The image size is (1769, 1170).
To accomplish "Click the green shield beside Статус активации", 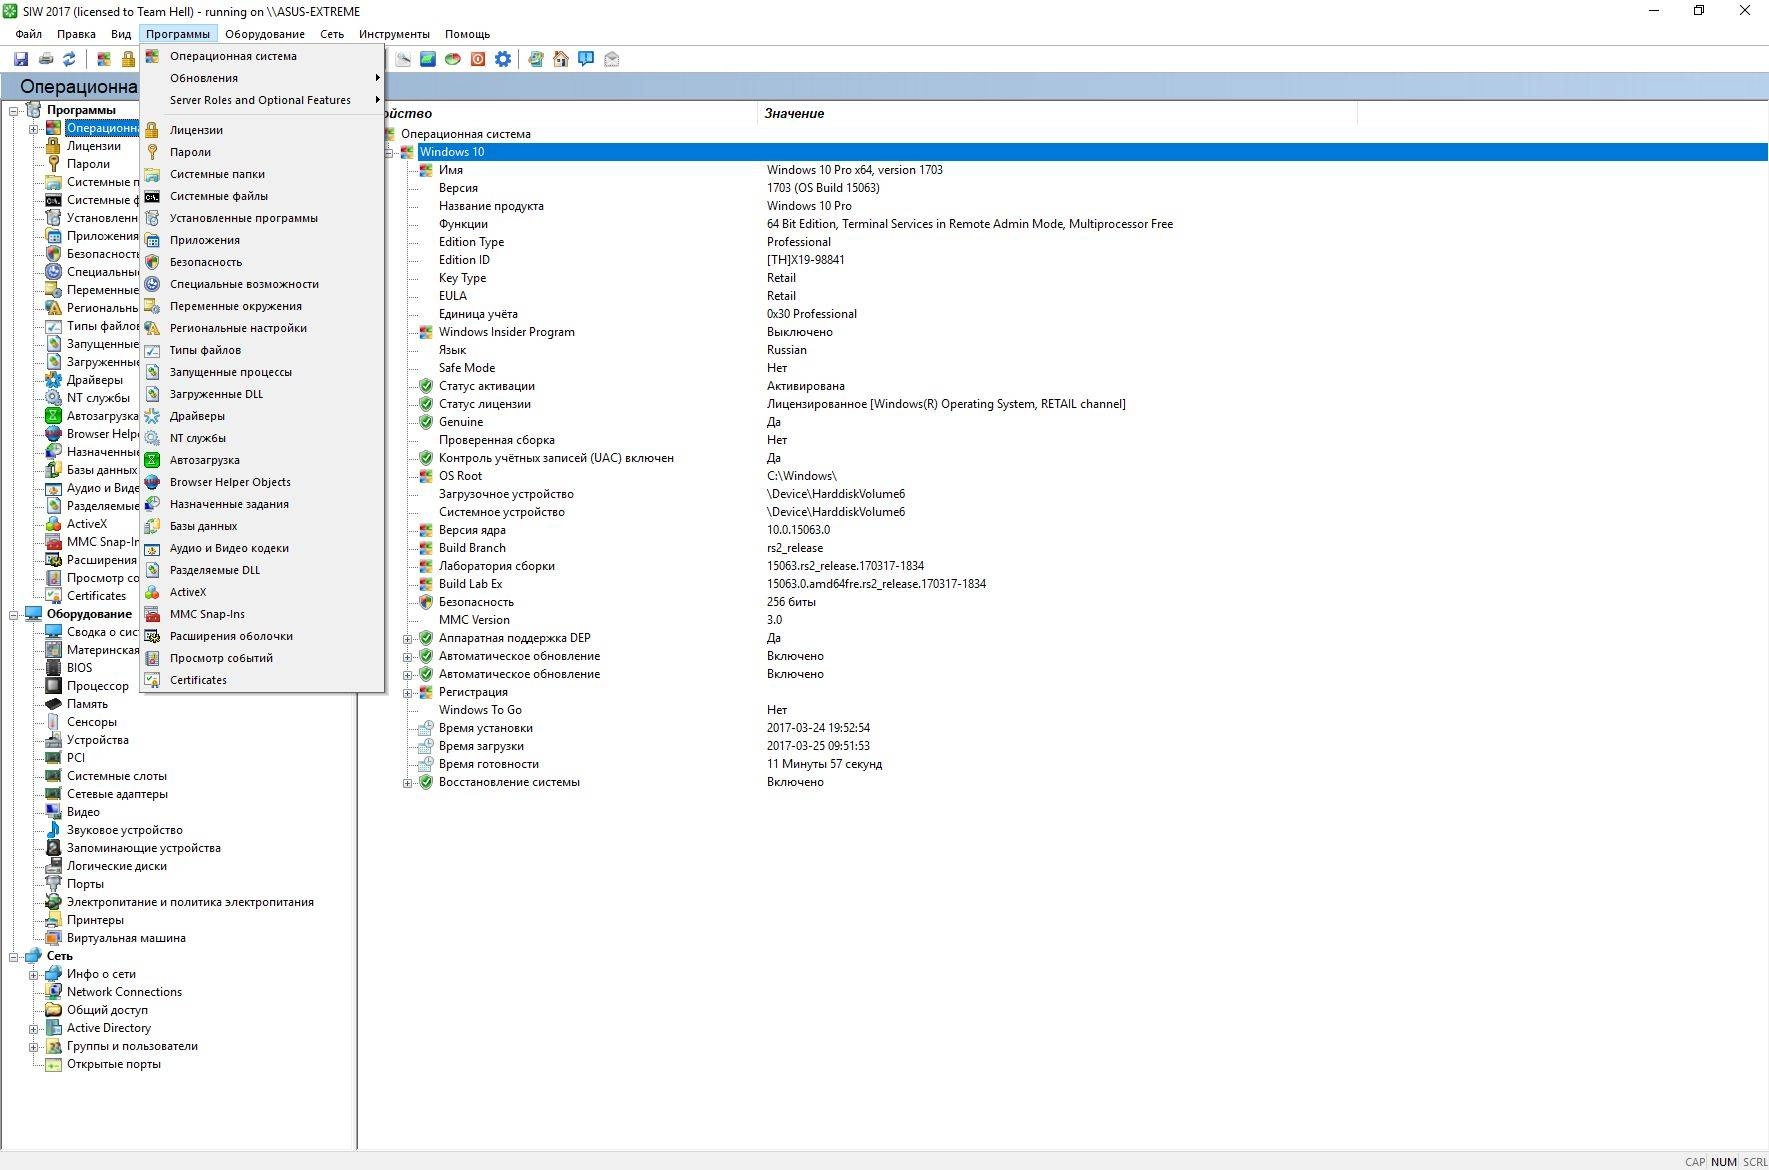I will pyautogui.click(x=426, y=386).
